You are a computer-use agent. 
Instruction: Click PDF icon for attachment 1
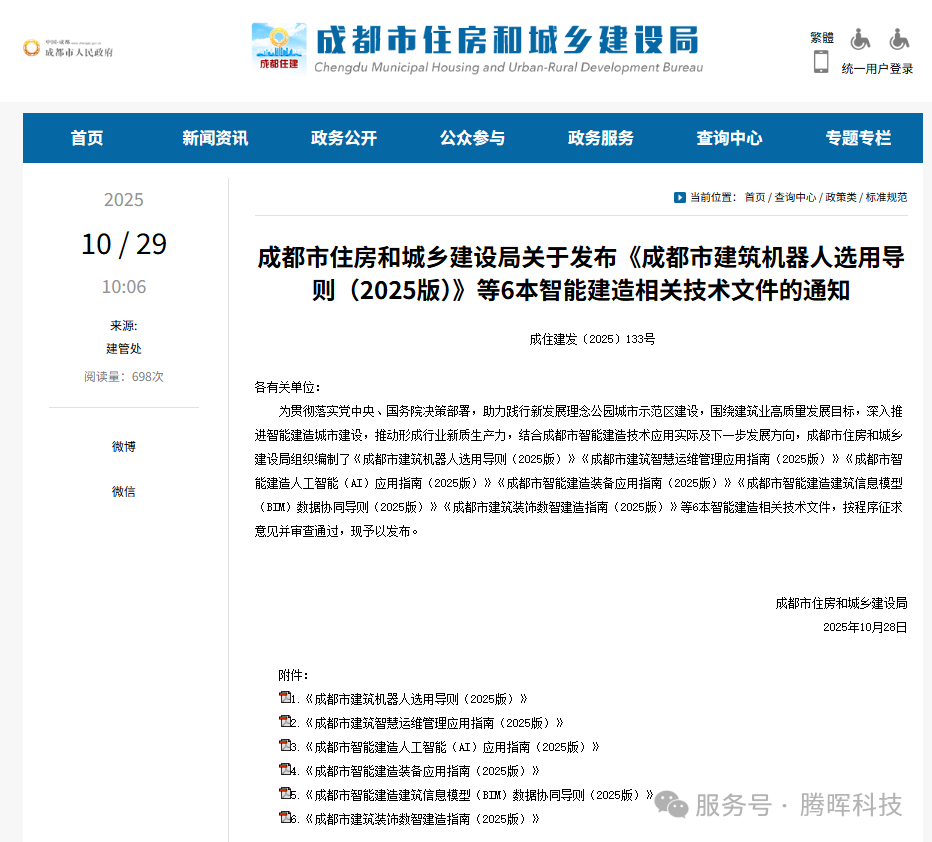[x=284, y=698]
